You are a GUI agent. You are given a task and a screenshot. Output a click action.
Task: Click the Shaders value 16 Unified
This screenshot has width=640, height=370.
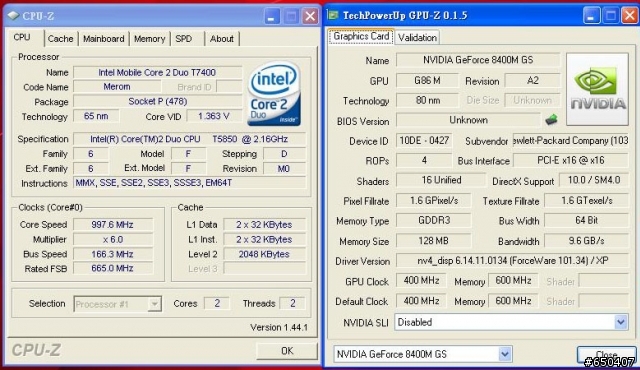point(441,180)
